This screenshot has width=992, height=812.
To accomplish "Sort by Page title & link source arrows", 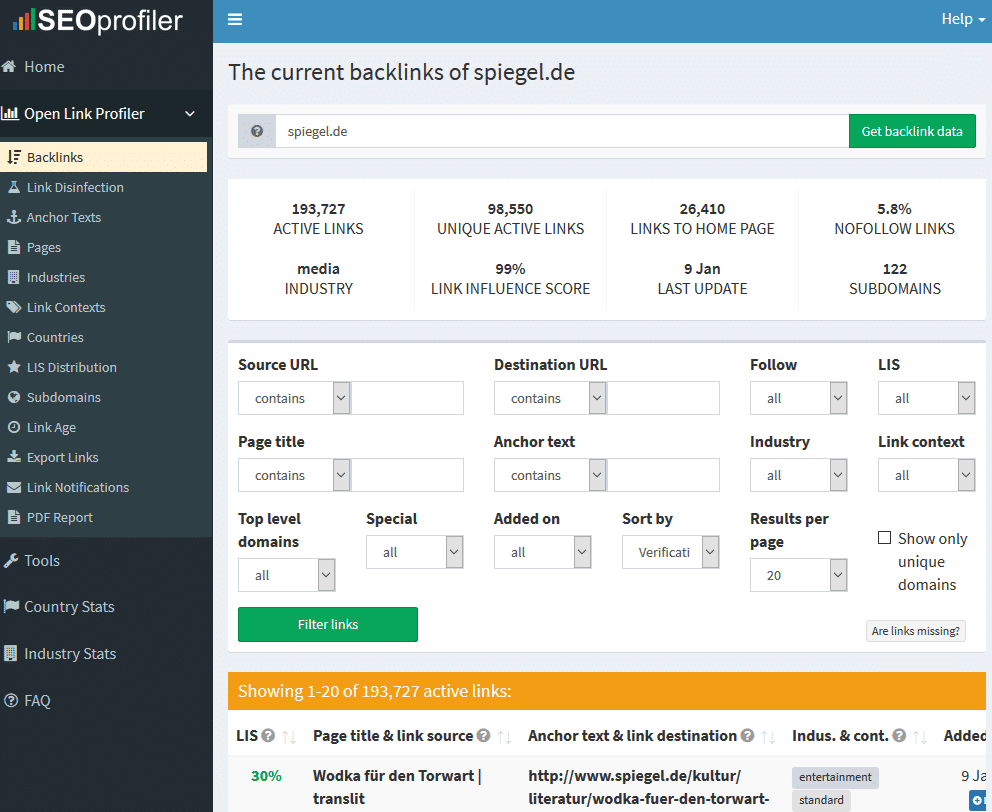I will [x=504, y=737].
